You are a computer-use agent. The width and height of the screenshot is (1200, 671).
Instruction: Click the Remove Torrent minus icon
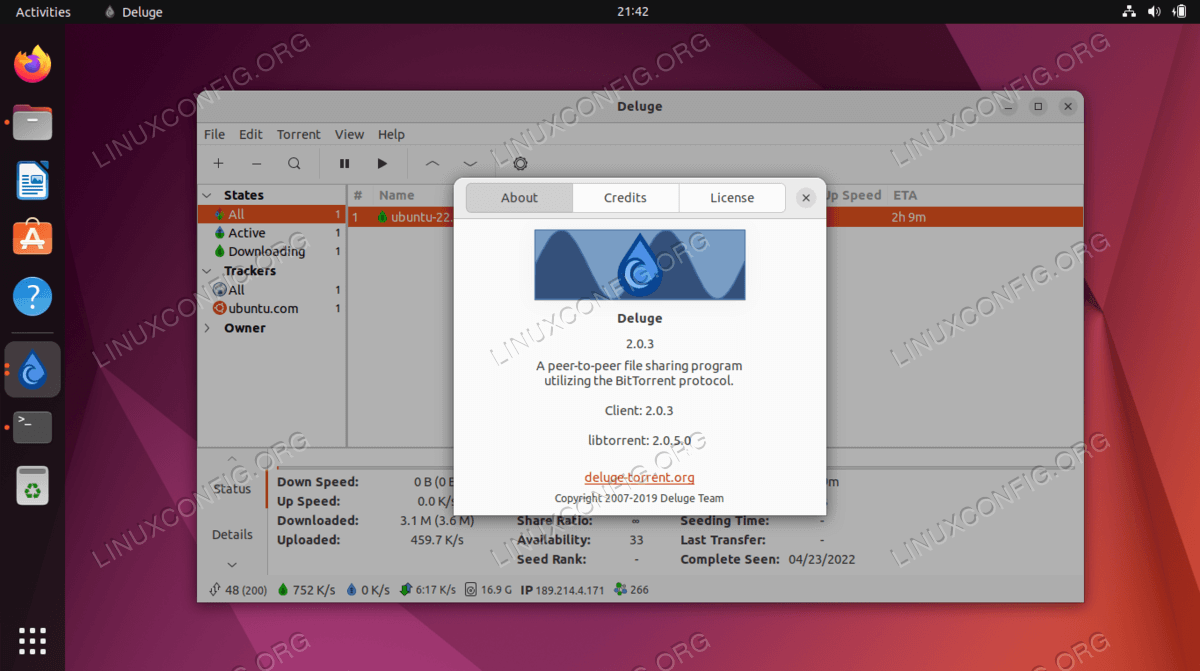(x=256, y=163)
